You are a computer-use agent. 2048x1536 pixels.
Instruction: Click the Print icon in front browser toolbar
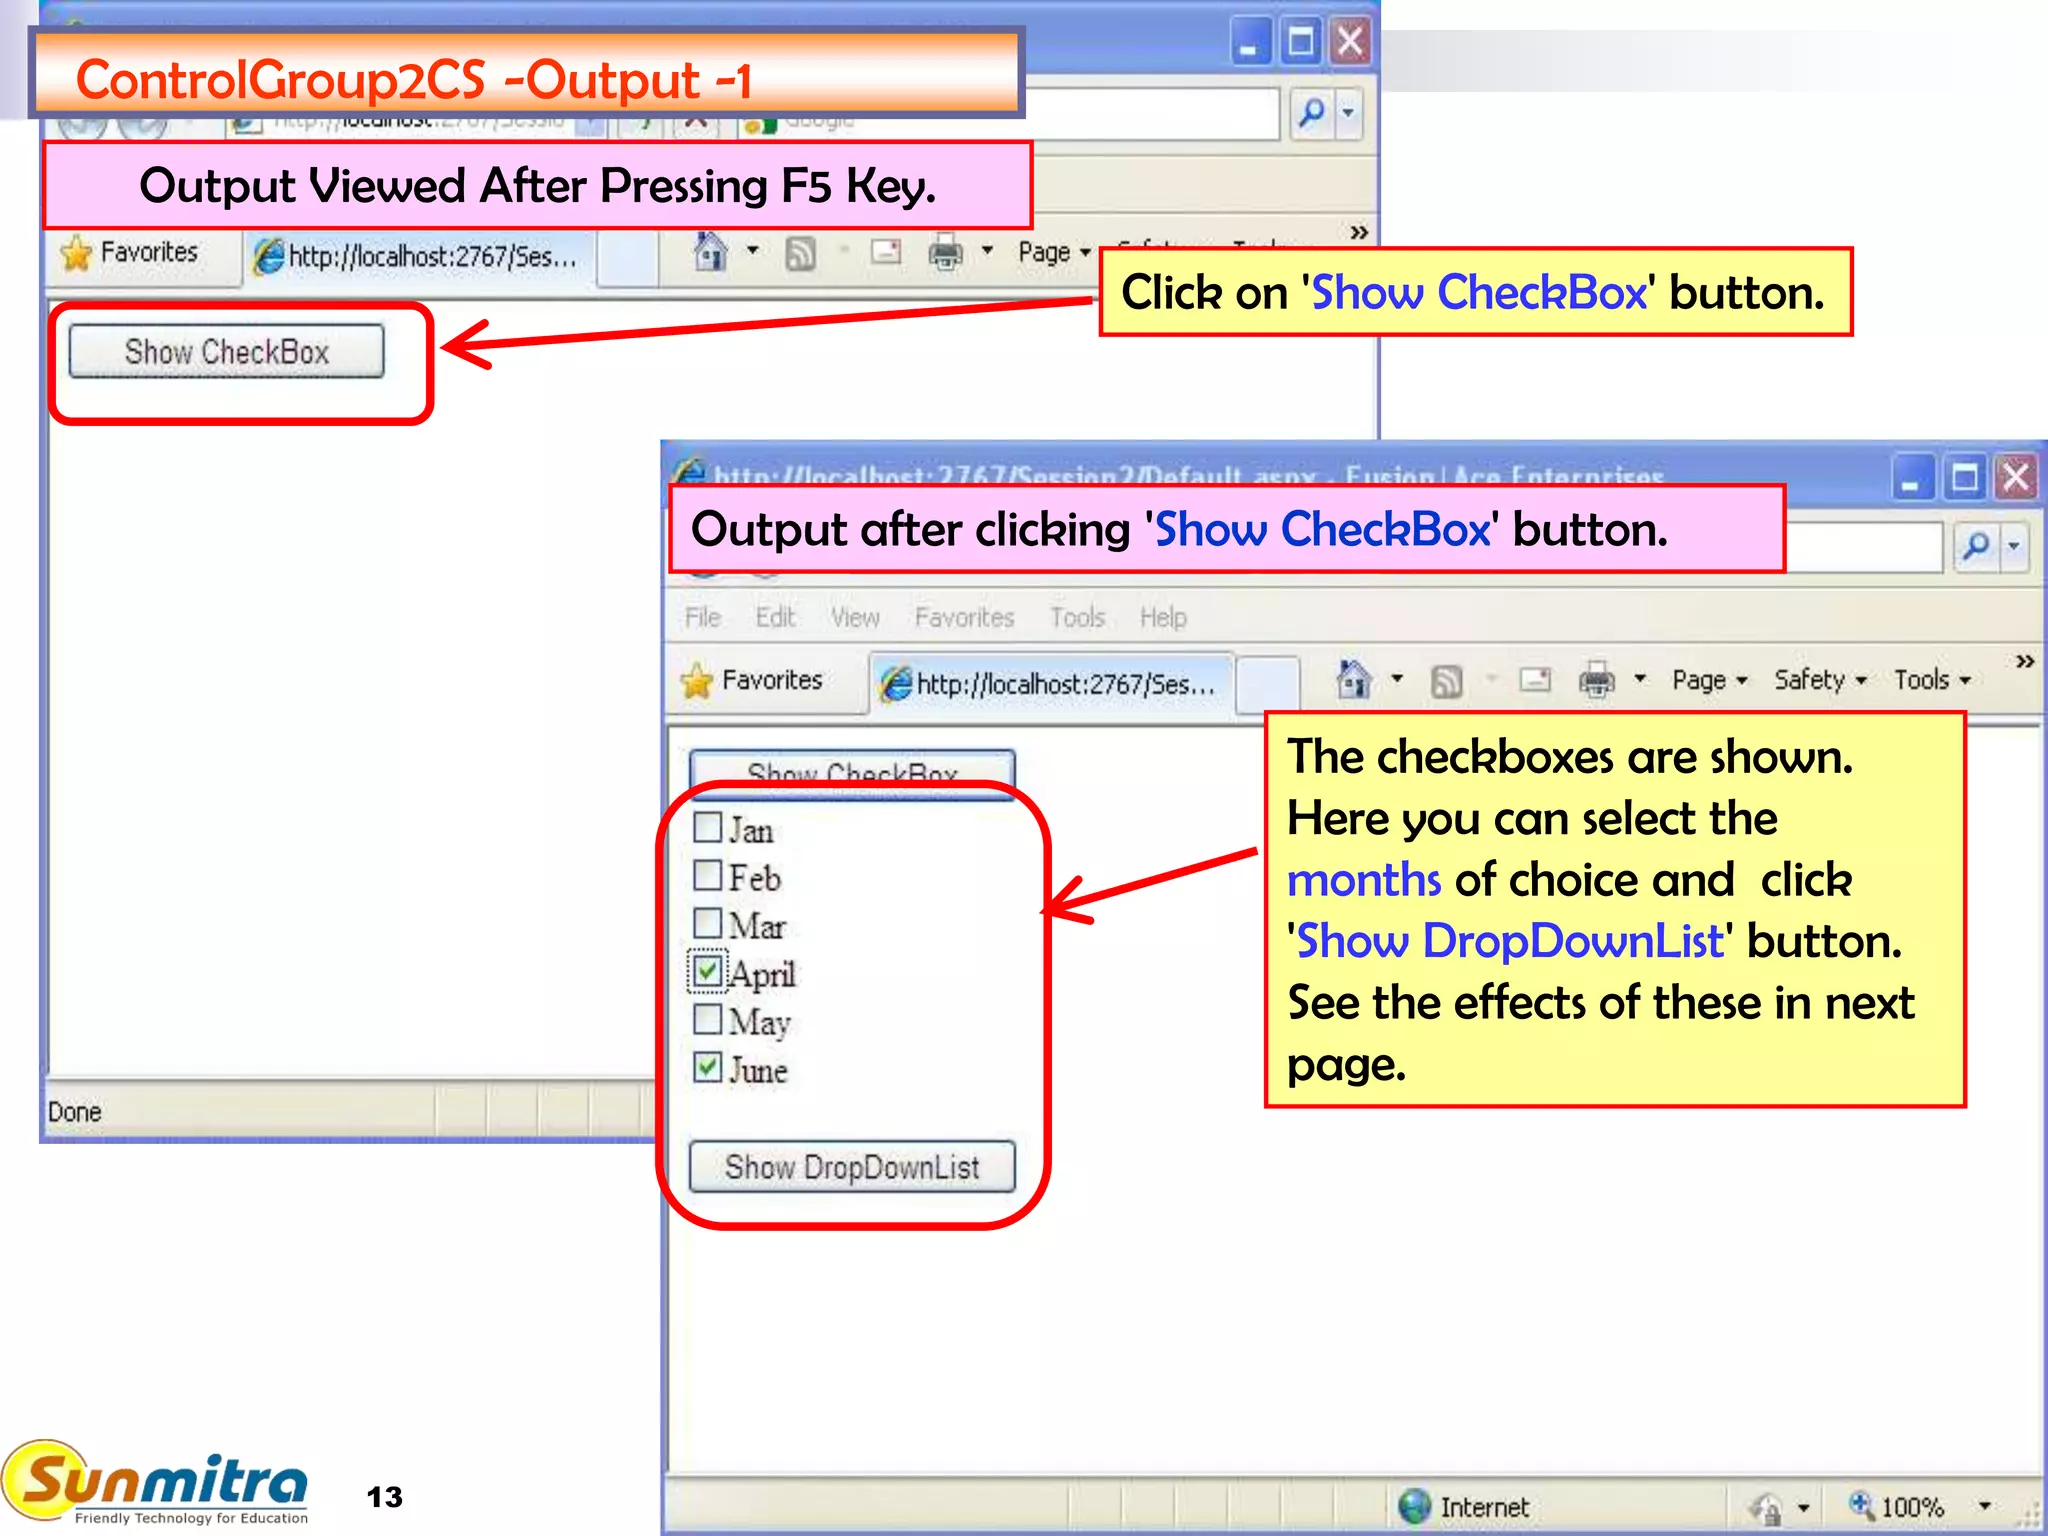click(x=1596, y=681)
